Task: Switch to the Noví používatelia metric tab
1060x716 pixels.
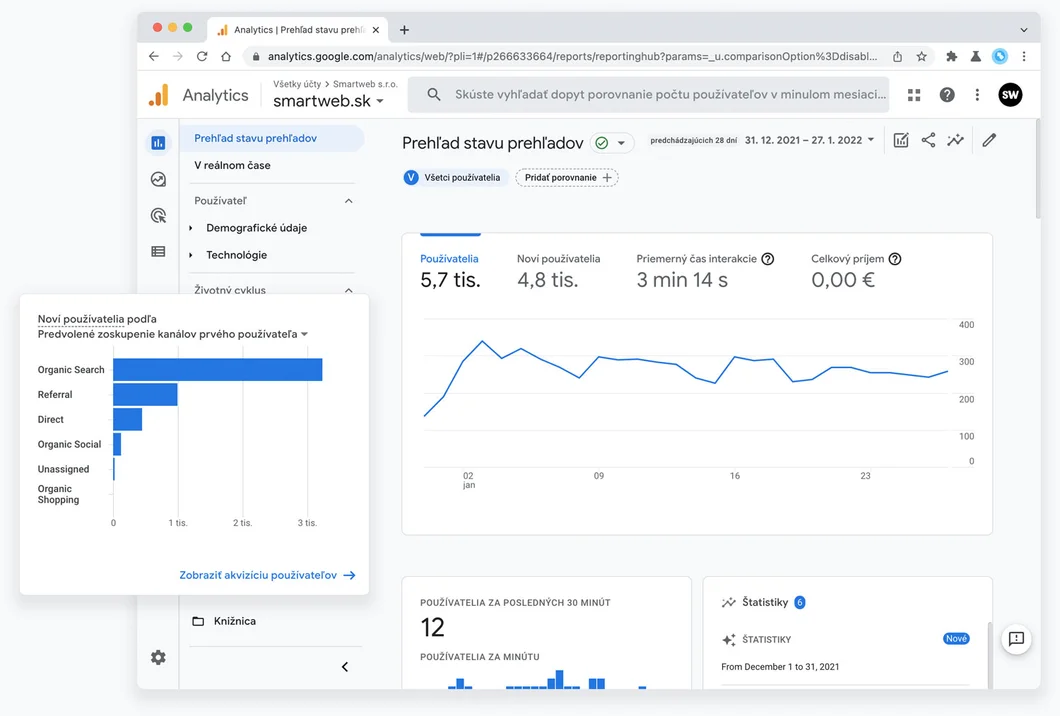Action: [558, 270]
